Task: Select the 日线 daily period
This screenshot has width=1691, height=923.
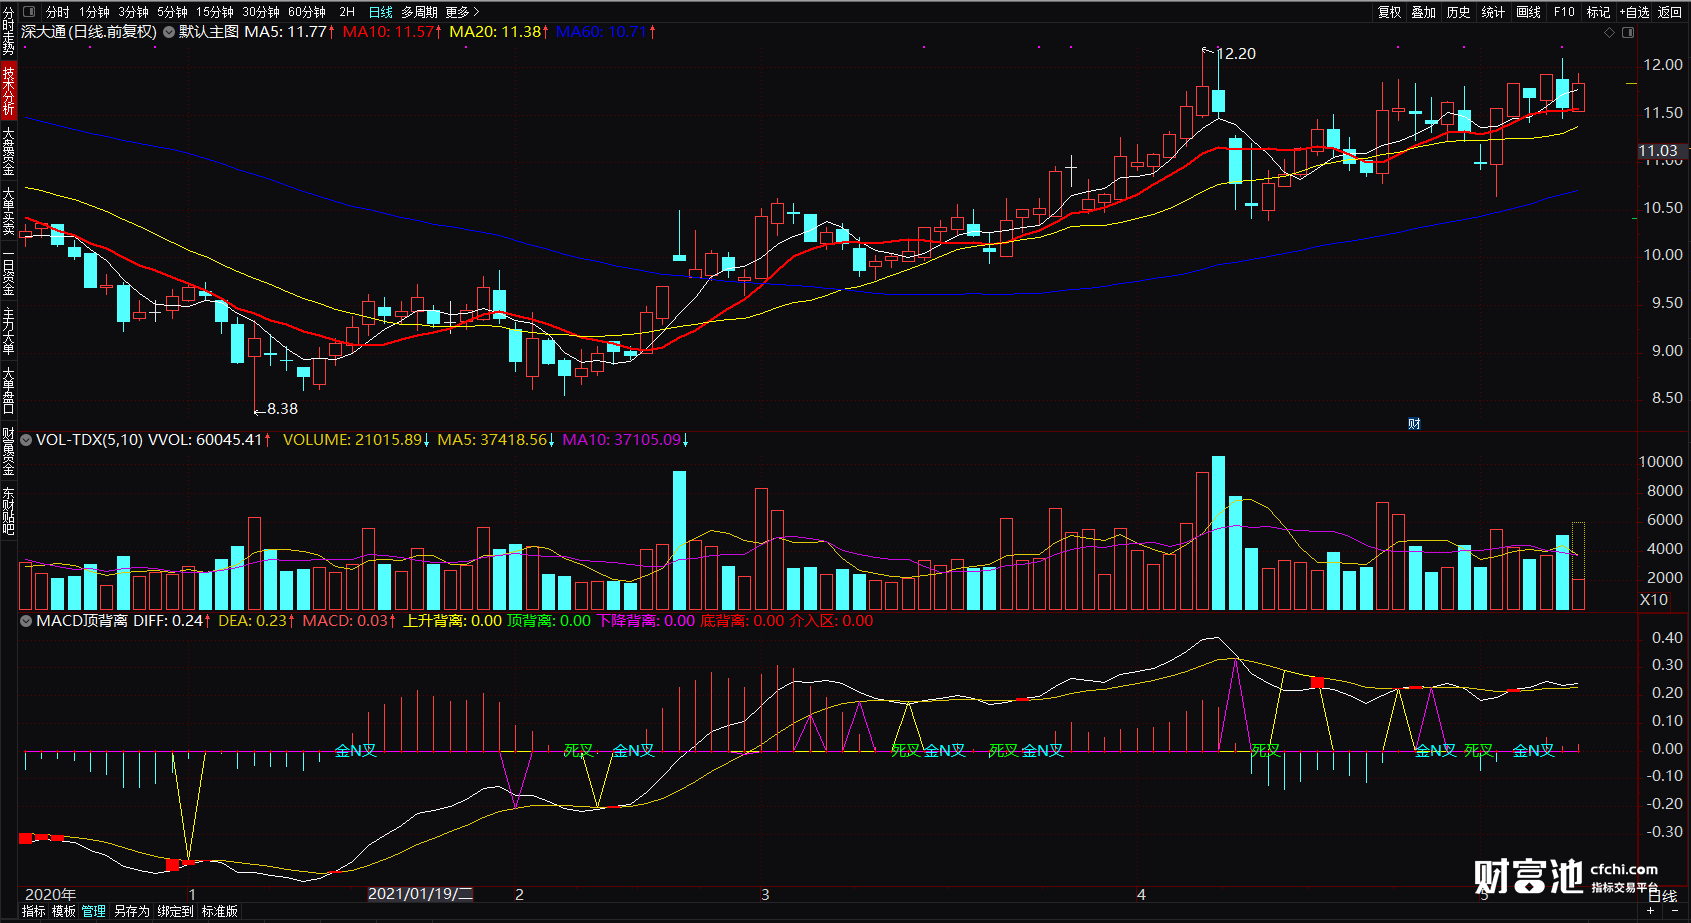Action: coord(380,12)
